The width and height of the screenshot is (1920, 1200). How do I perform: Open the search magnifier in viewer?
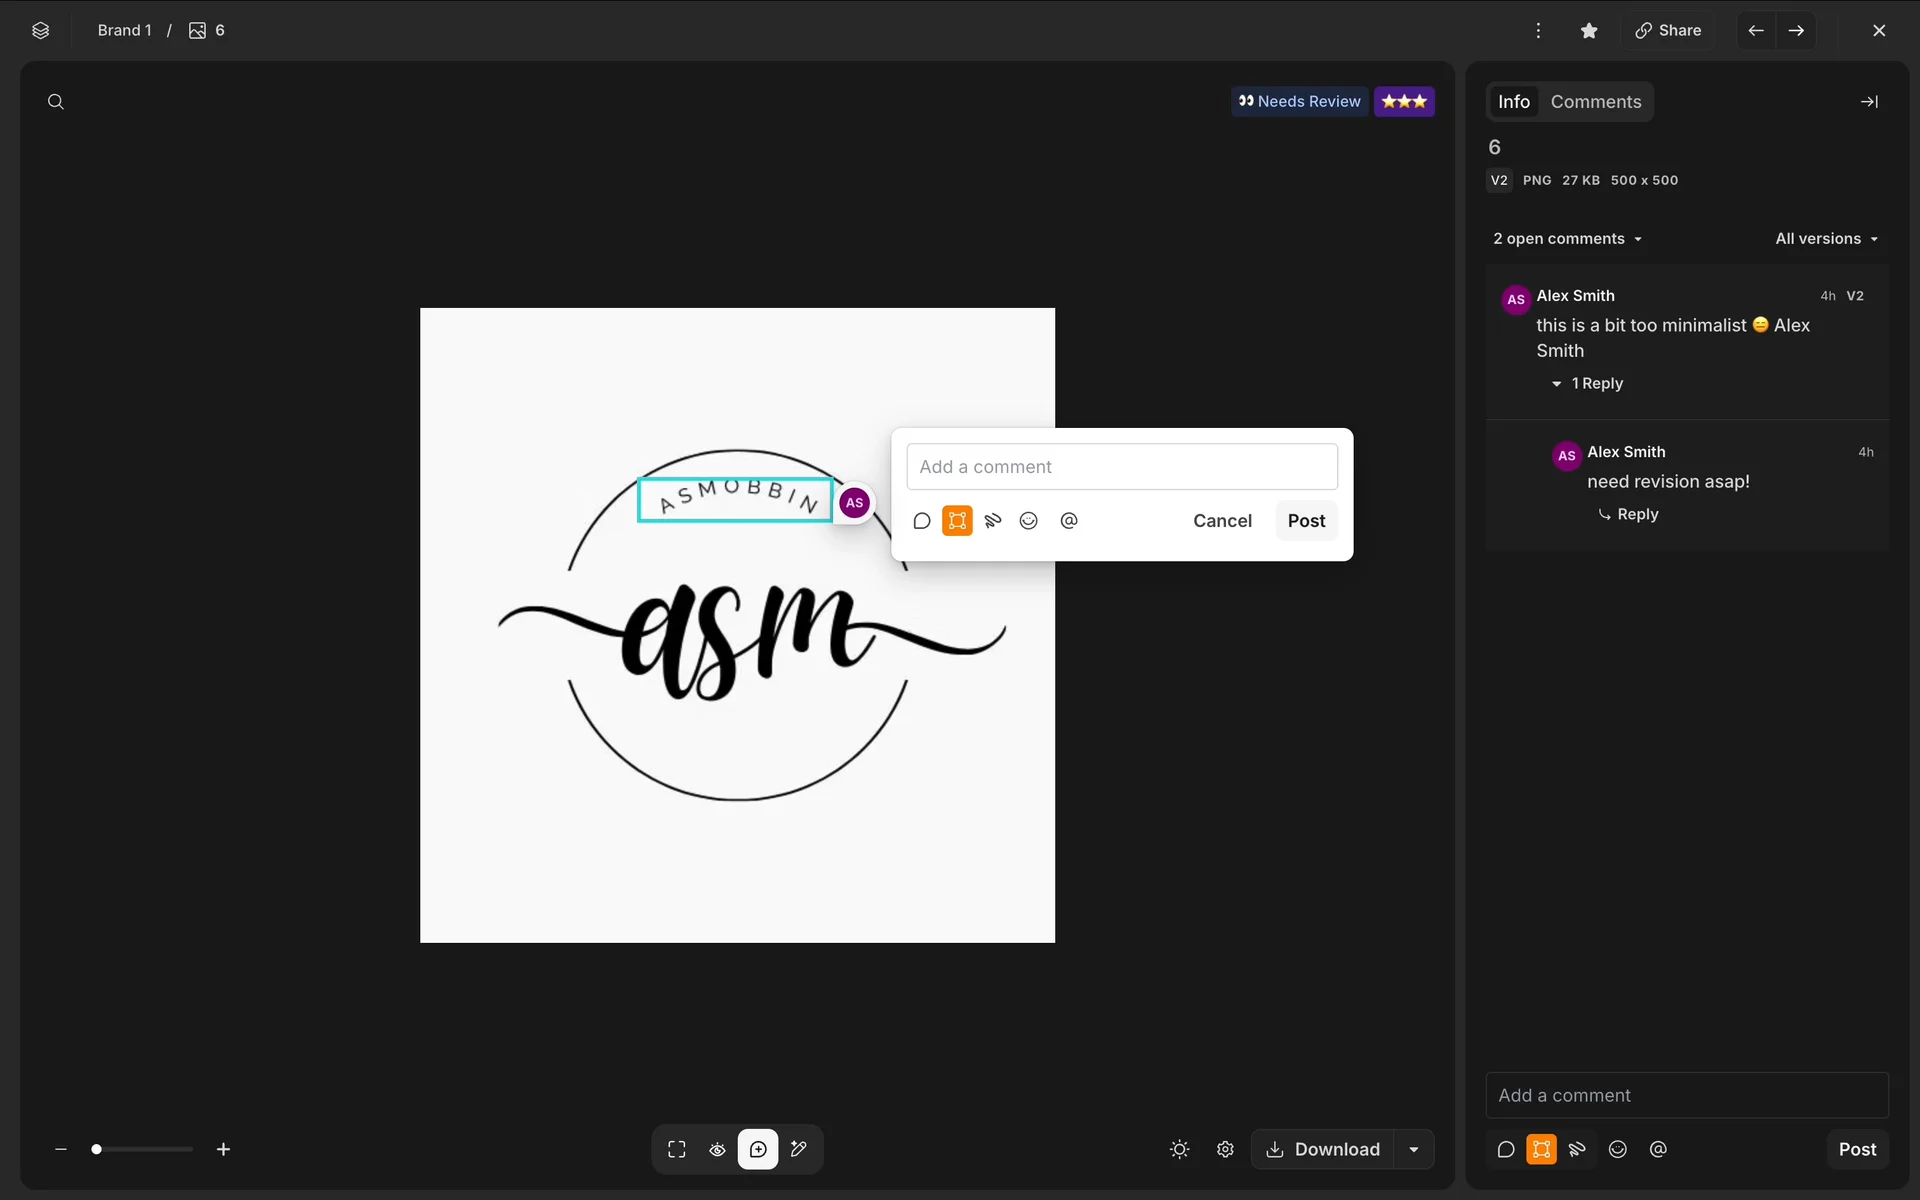[x=56, y=102]
